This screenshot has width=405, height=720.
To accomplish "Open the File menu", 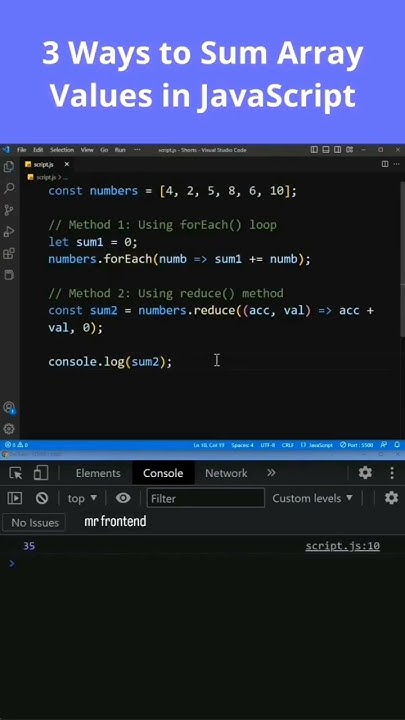I will click(22, 150).
